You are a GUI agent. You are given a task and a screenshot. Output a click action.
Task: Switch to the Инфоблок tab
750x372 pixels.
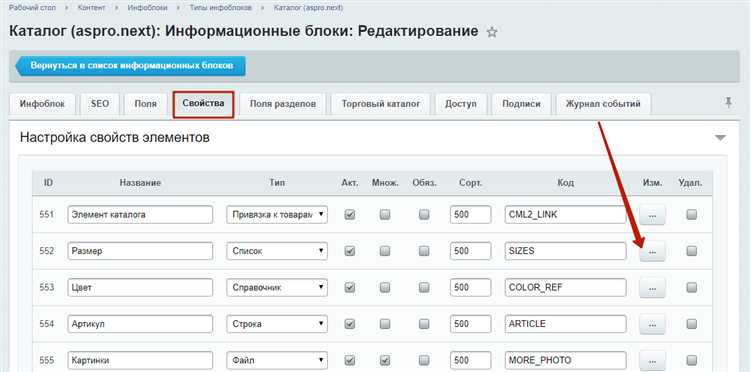point(42,104)
